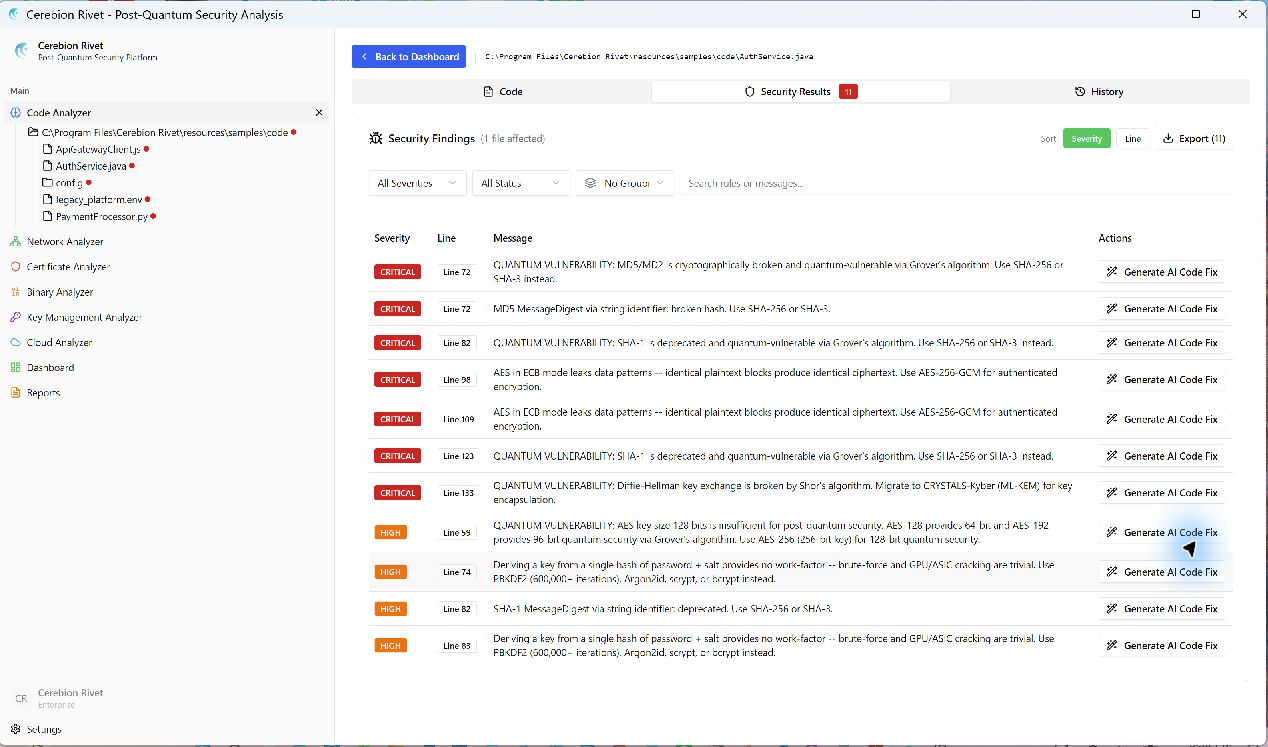Click the Code Analyzer icon
The width and height of the screenshot is (1268, 747).
[15, 113]
